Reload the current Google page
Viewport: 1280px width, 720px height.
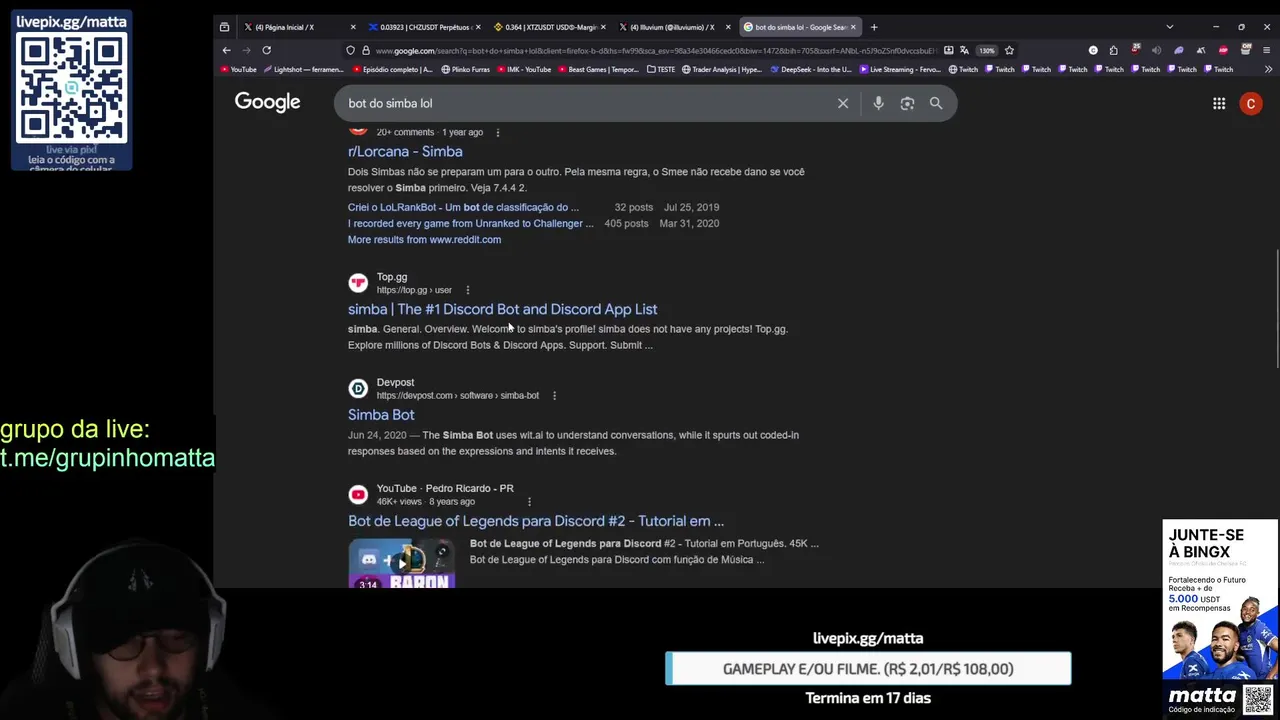[x=266, y=50]
